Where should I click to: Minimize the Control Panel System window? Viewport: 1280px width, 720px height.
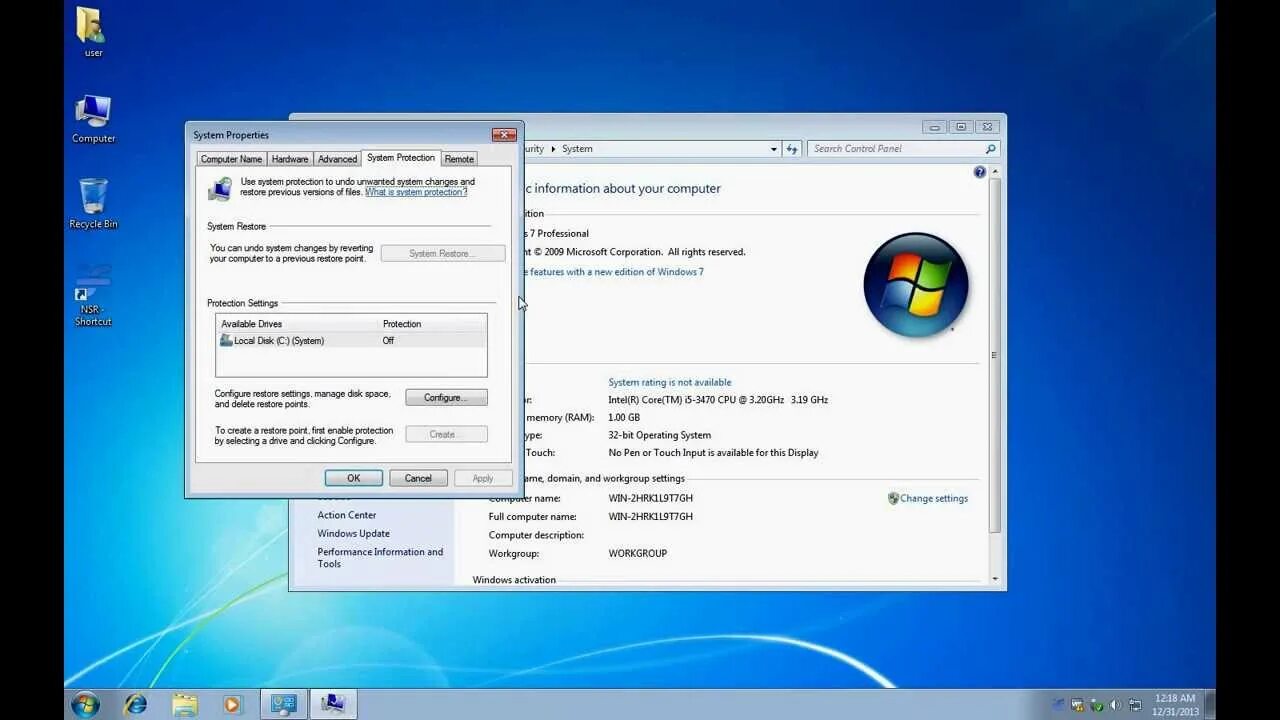(935, 127)
